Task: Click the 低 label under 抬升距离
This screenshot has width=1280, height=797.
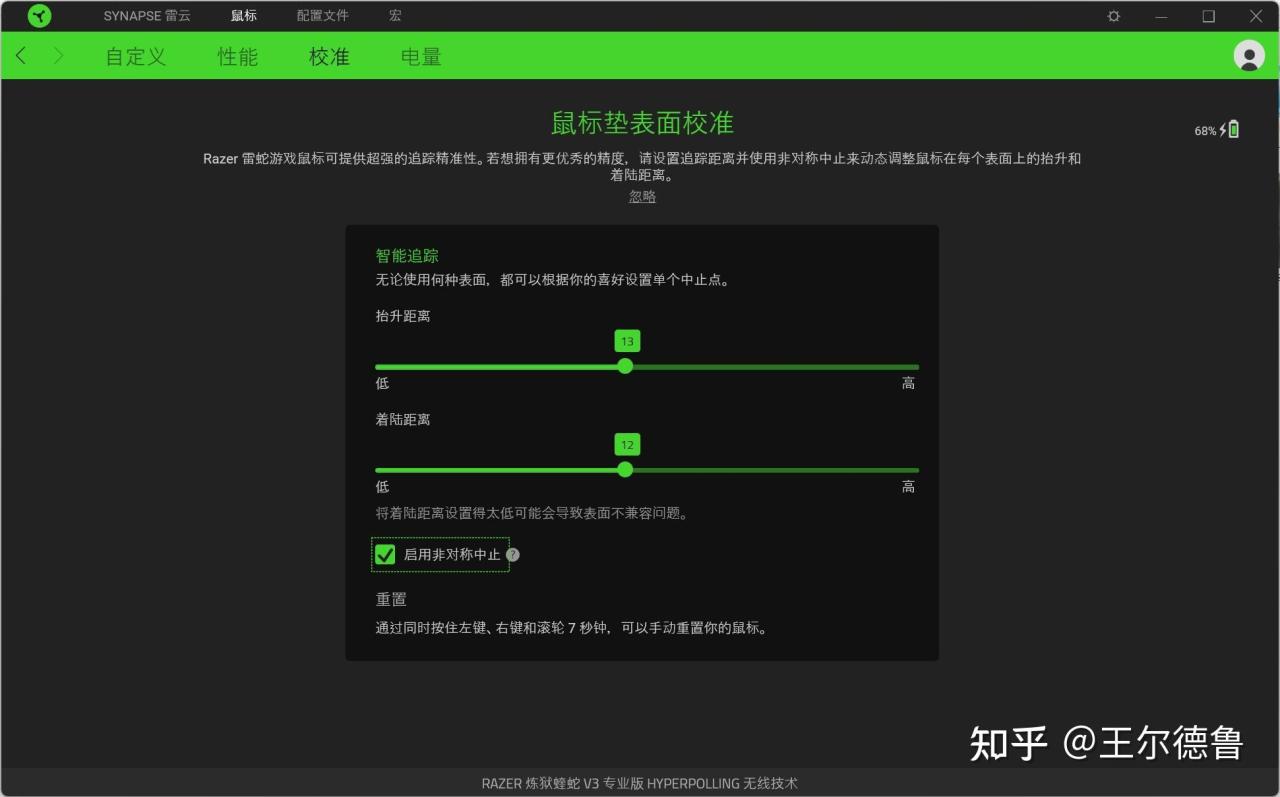Action: pos(382,383)
